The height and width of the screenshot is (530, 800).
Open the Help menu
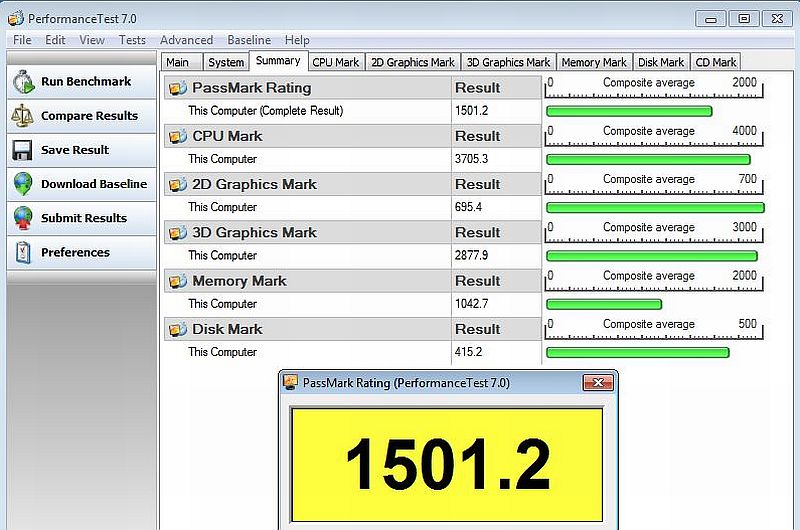click(297, 40)
